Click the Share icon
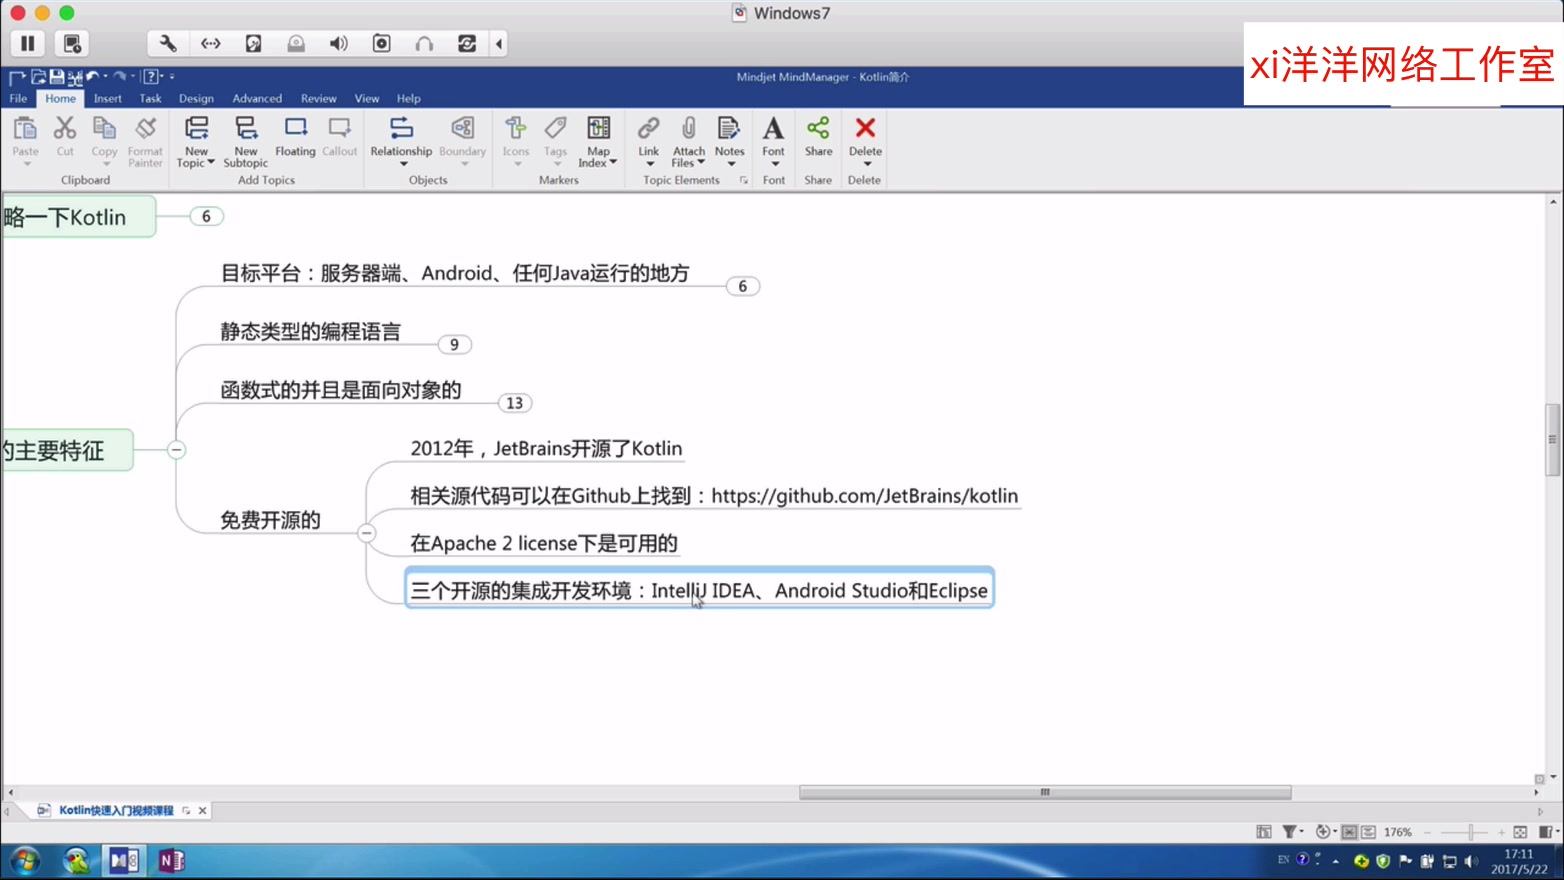The width and height of the screenshot is (1564, 880). pyautogui.click(x=818, y=127)
